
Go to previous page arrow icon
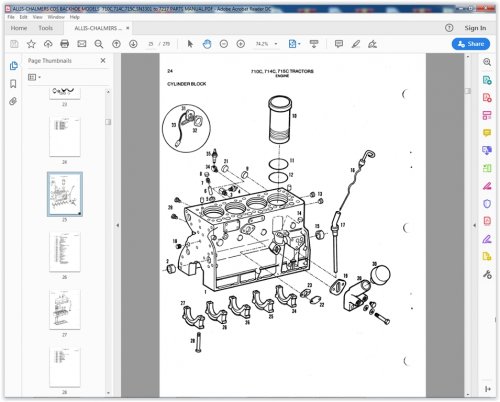116,44
